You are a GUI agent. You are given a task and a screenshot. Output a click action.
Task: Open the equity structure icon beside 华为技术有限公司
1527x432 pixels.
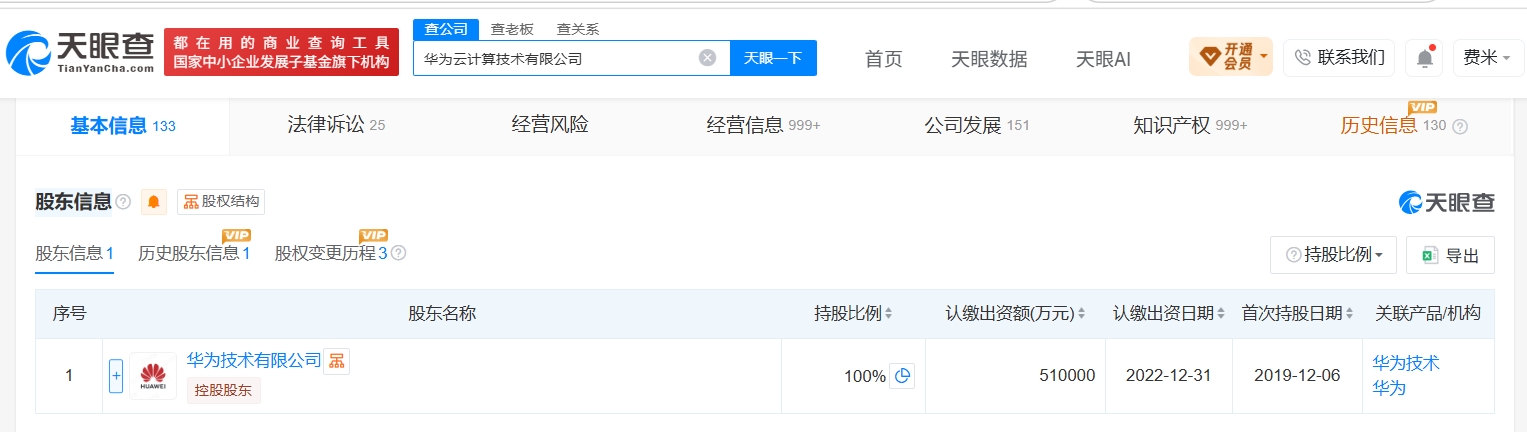(336, 361)
